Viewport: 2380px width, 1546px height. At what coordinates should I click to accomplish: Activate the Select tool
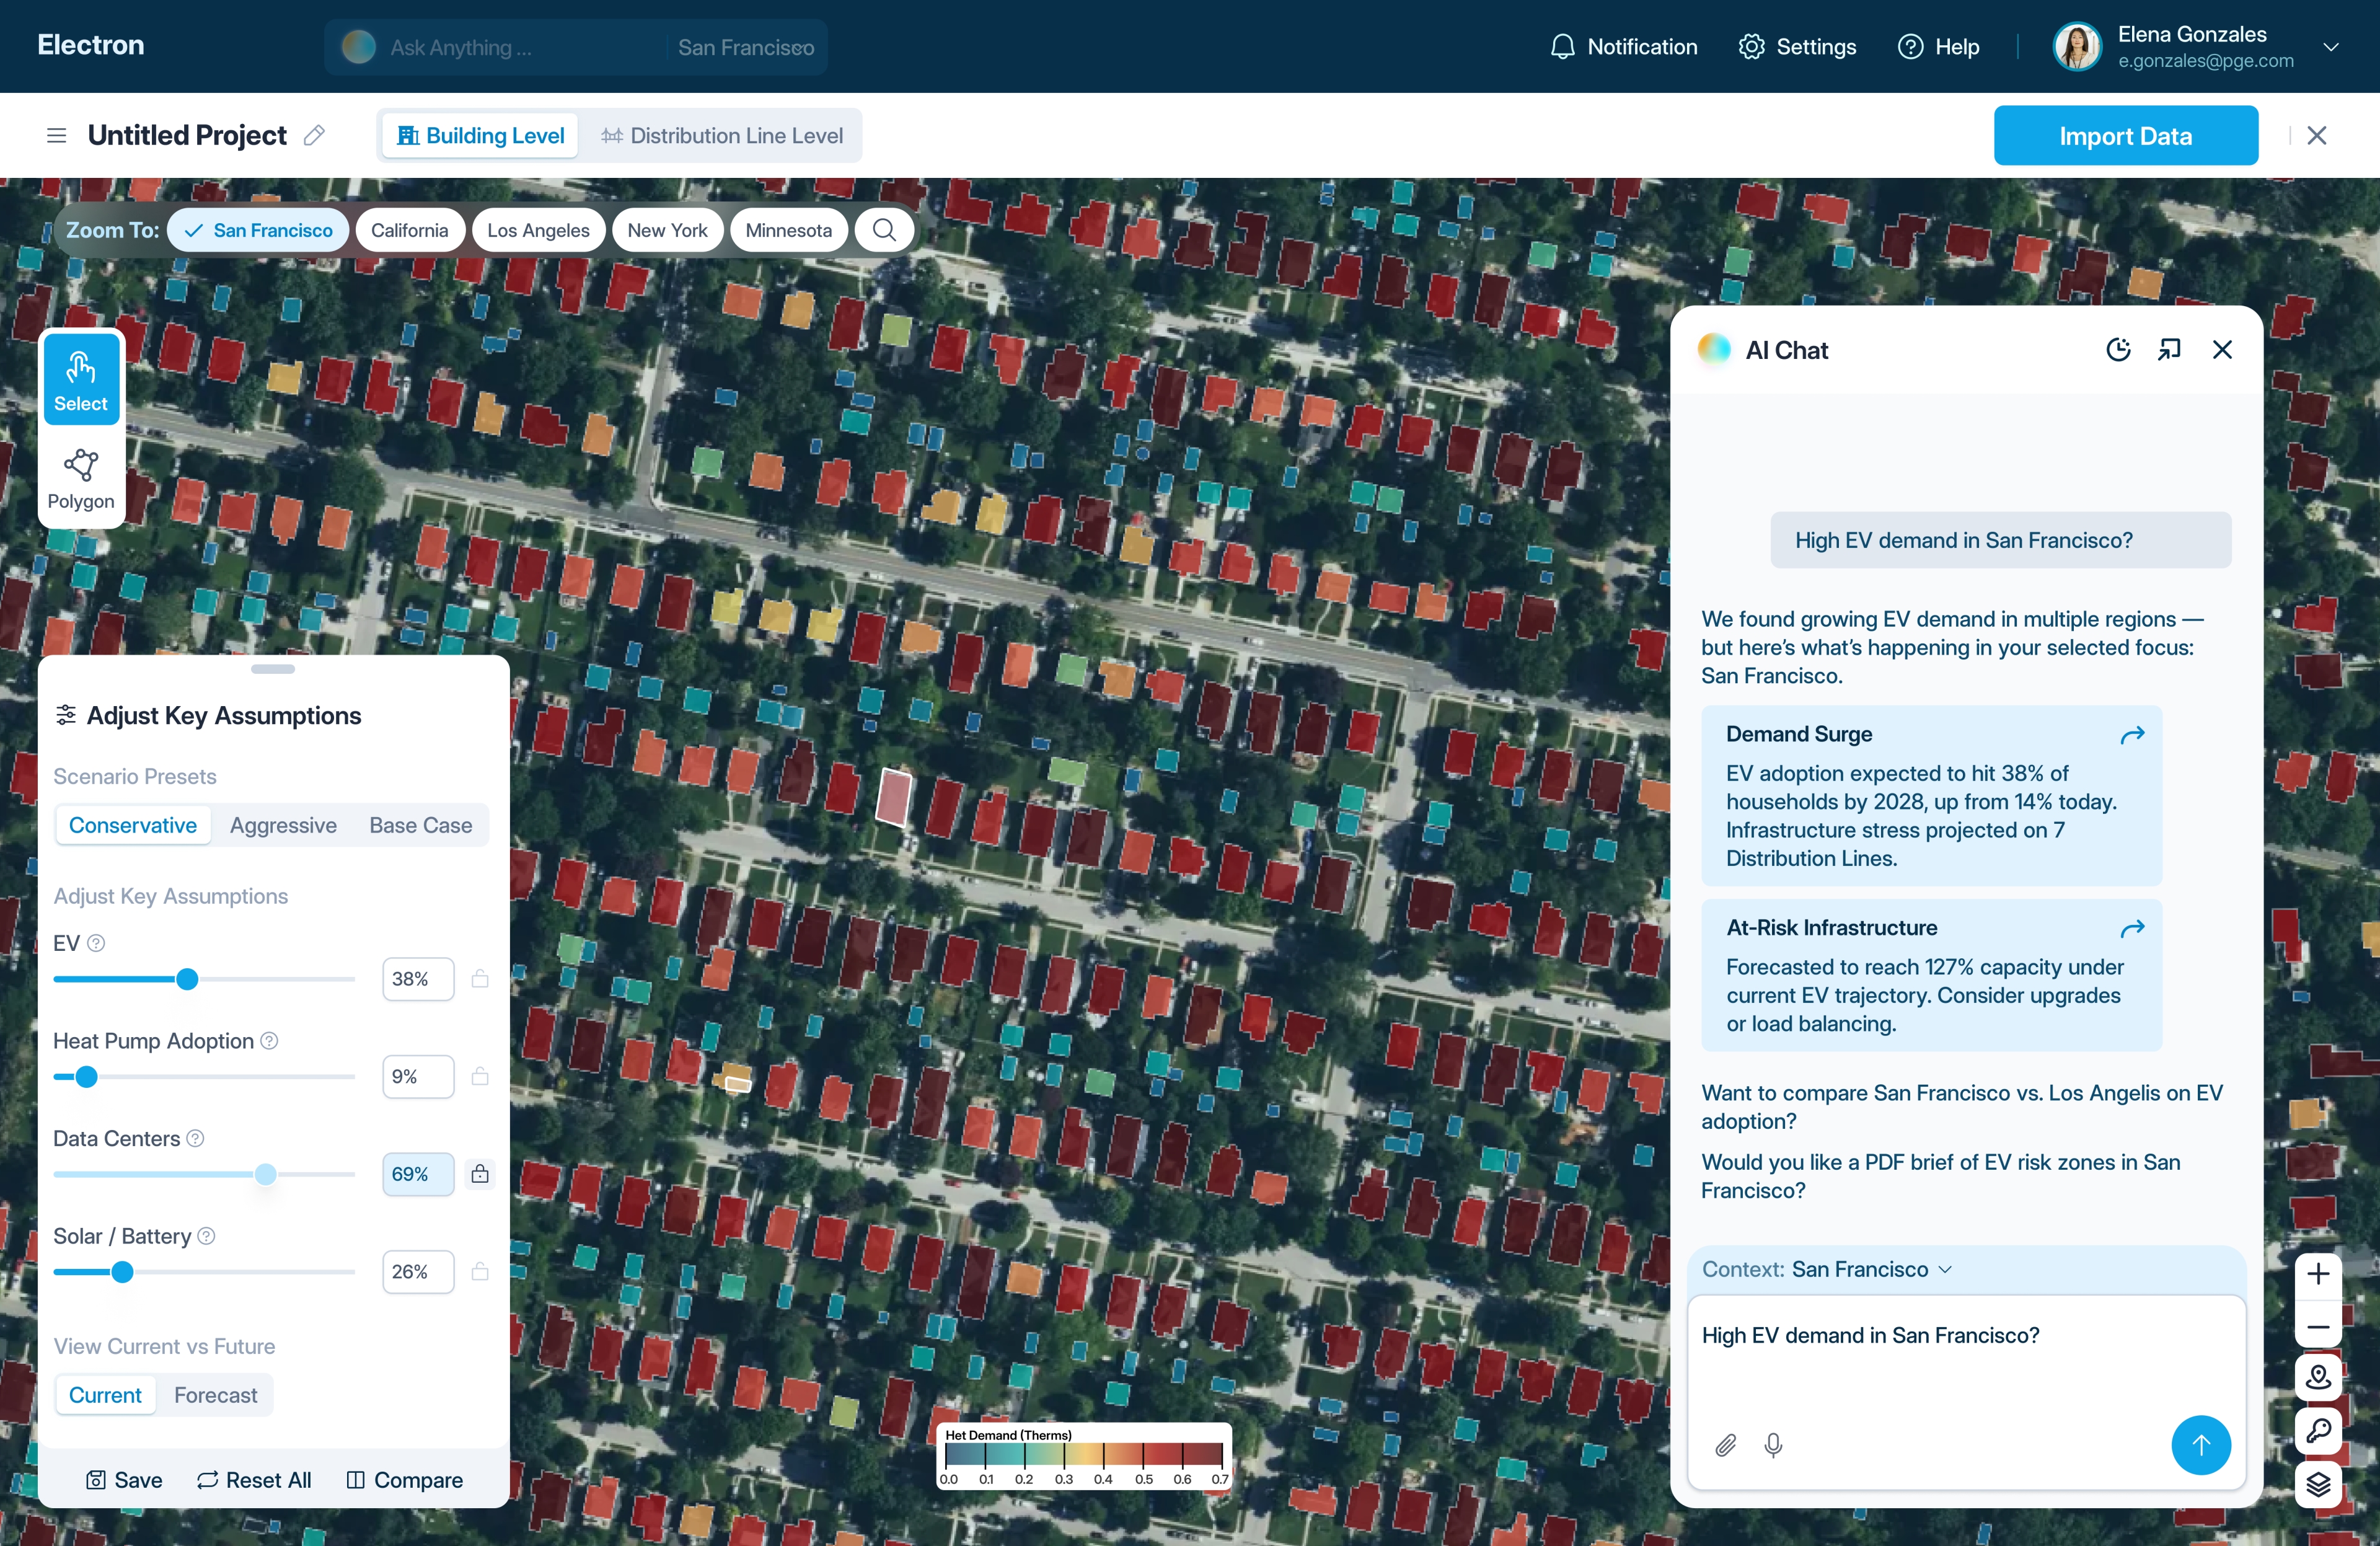pos(81,379)
